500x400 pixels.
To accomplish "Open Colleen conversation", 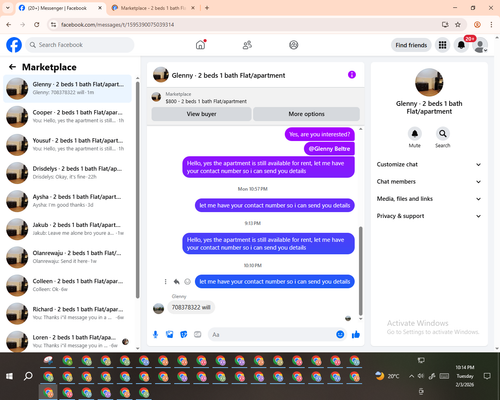I will pos(68,285).
